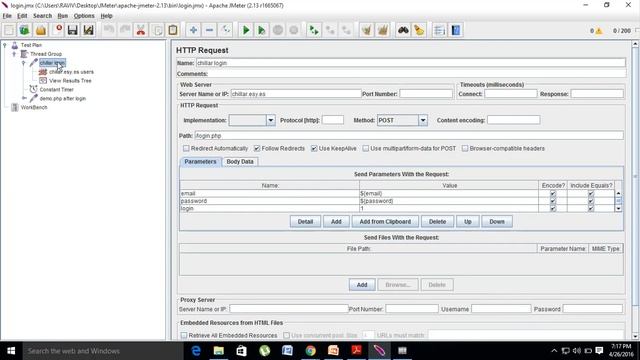Open the Search menu
The height and width of the screenshot is (360, 640).
coord(42,16)
